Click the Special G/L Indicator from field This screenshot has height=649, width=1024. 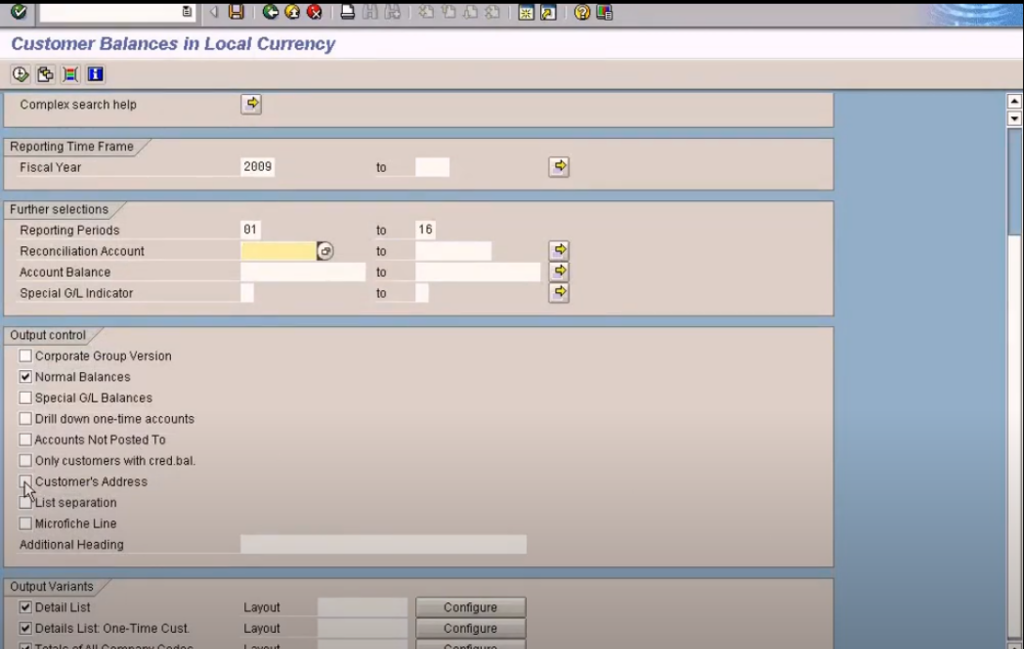coord(247,293)
